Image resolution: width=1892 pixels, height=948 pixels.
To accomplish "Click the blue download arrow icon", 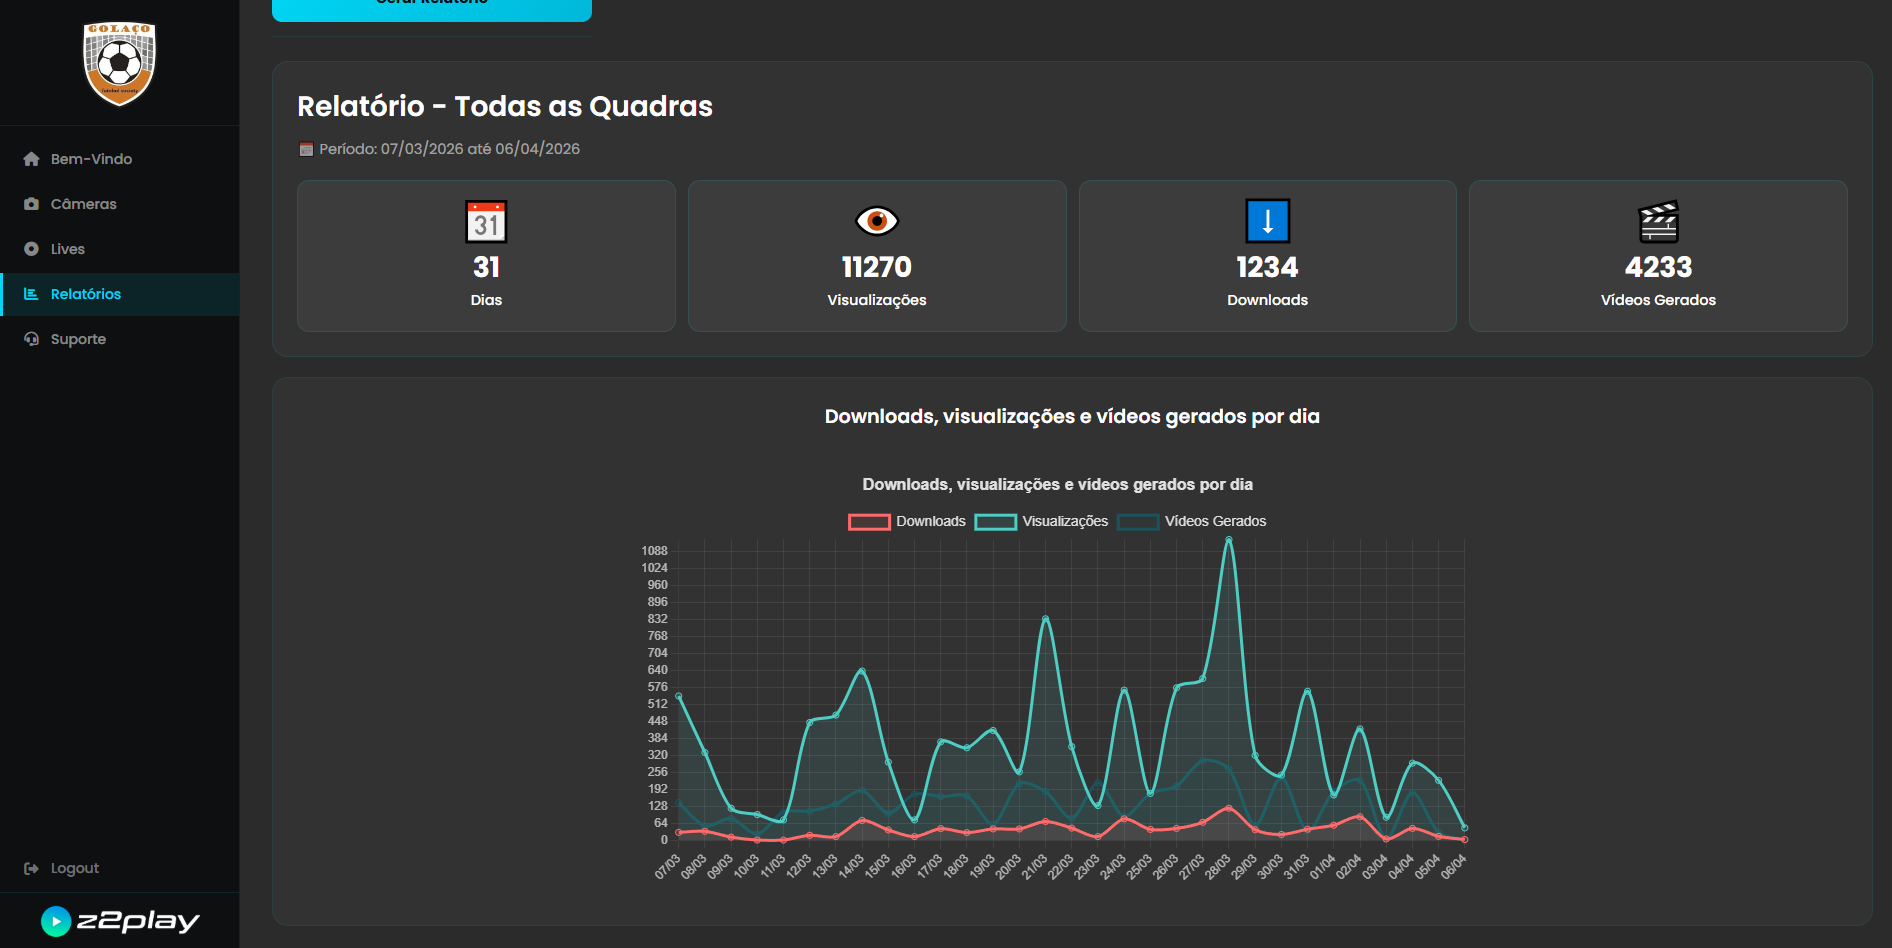I will 1267,221.
